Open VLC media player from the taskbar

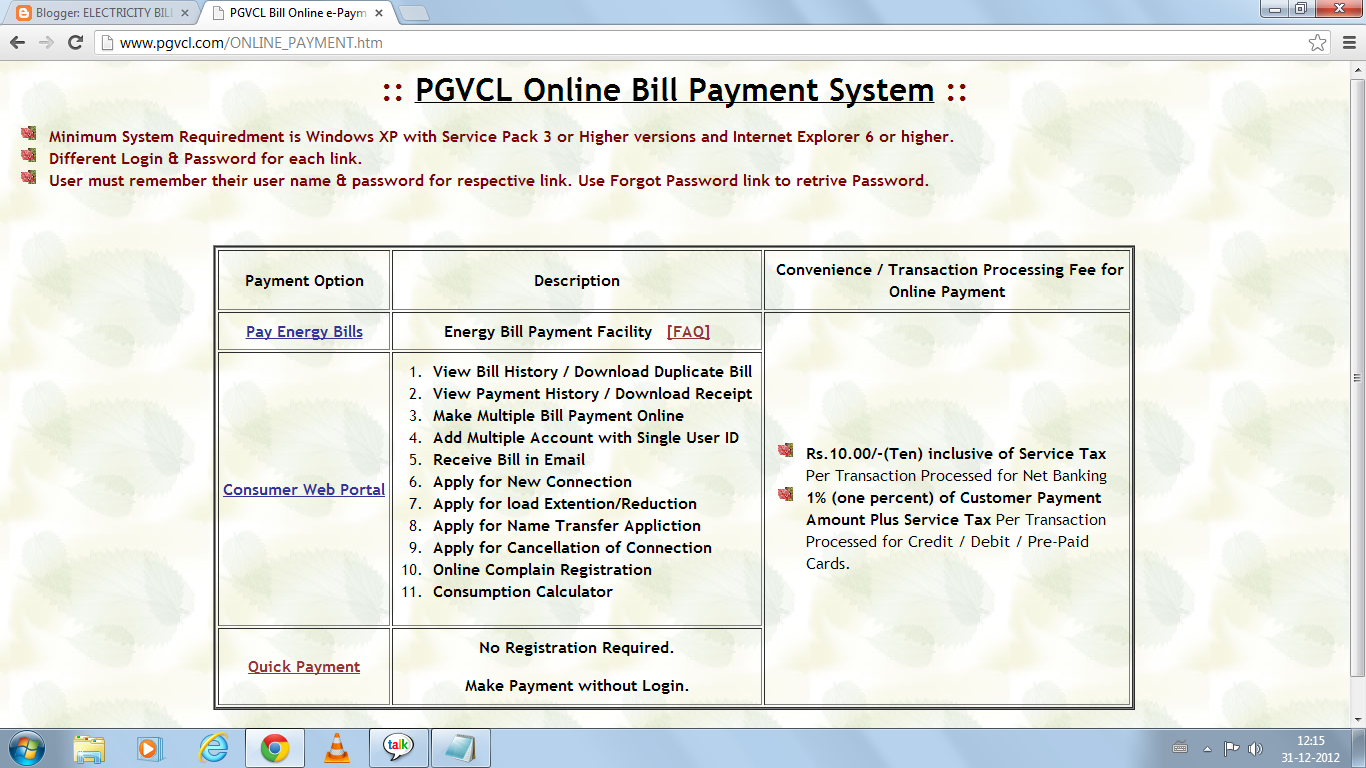(337, 747)
